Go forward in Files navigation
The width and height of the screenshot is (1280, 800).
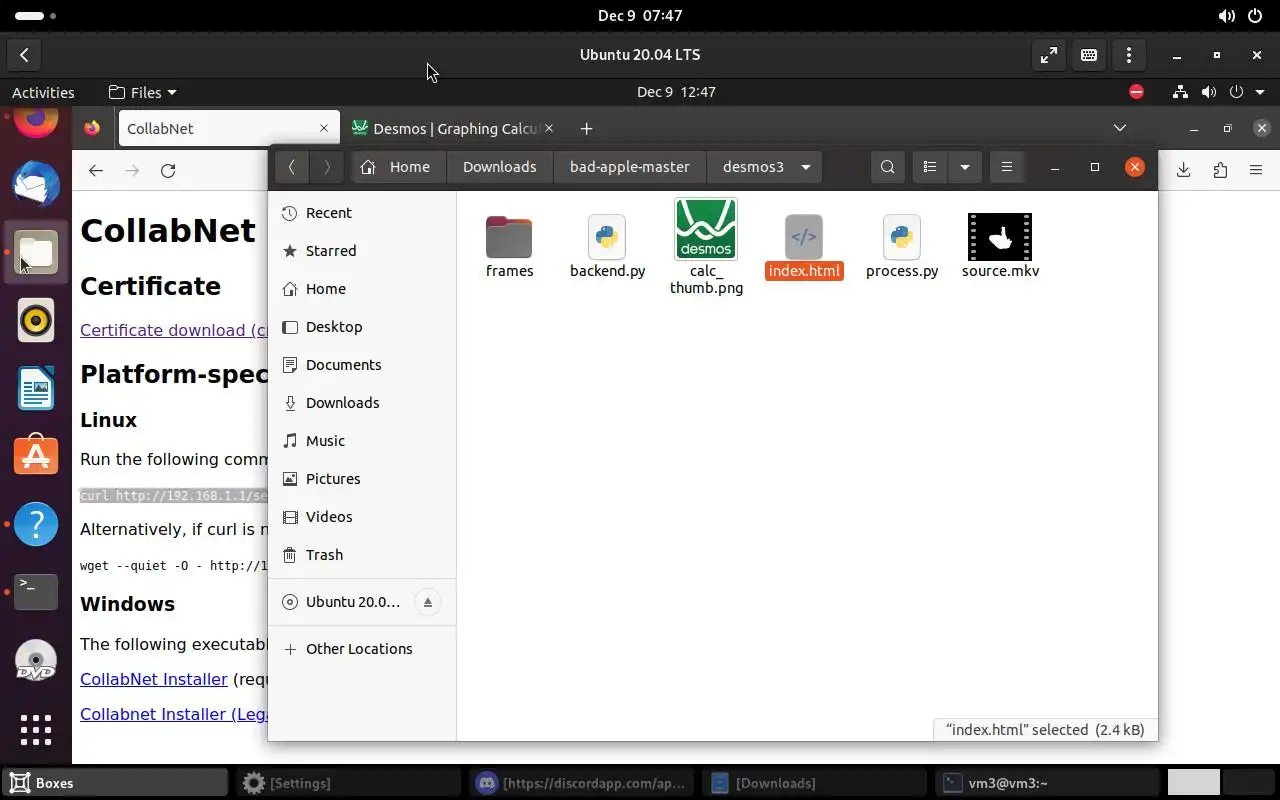click(x=327, y=167)
